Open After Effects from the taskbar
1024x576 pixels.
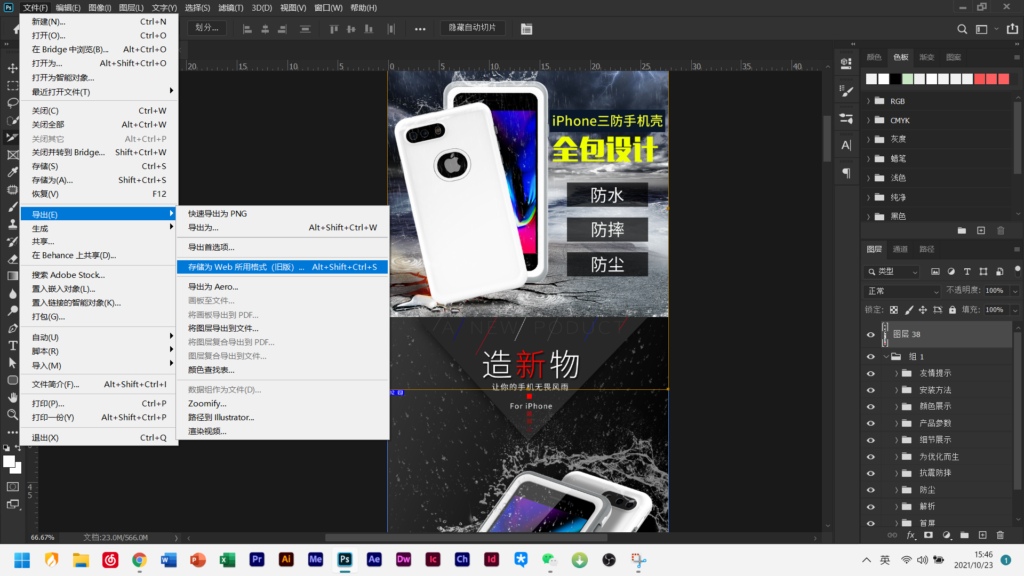[x=374, y=560]
